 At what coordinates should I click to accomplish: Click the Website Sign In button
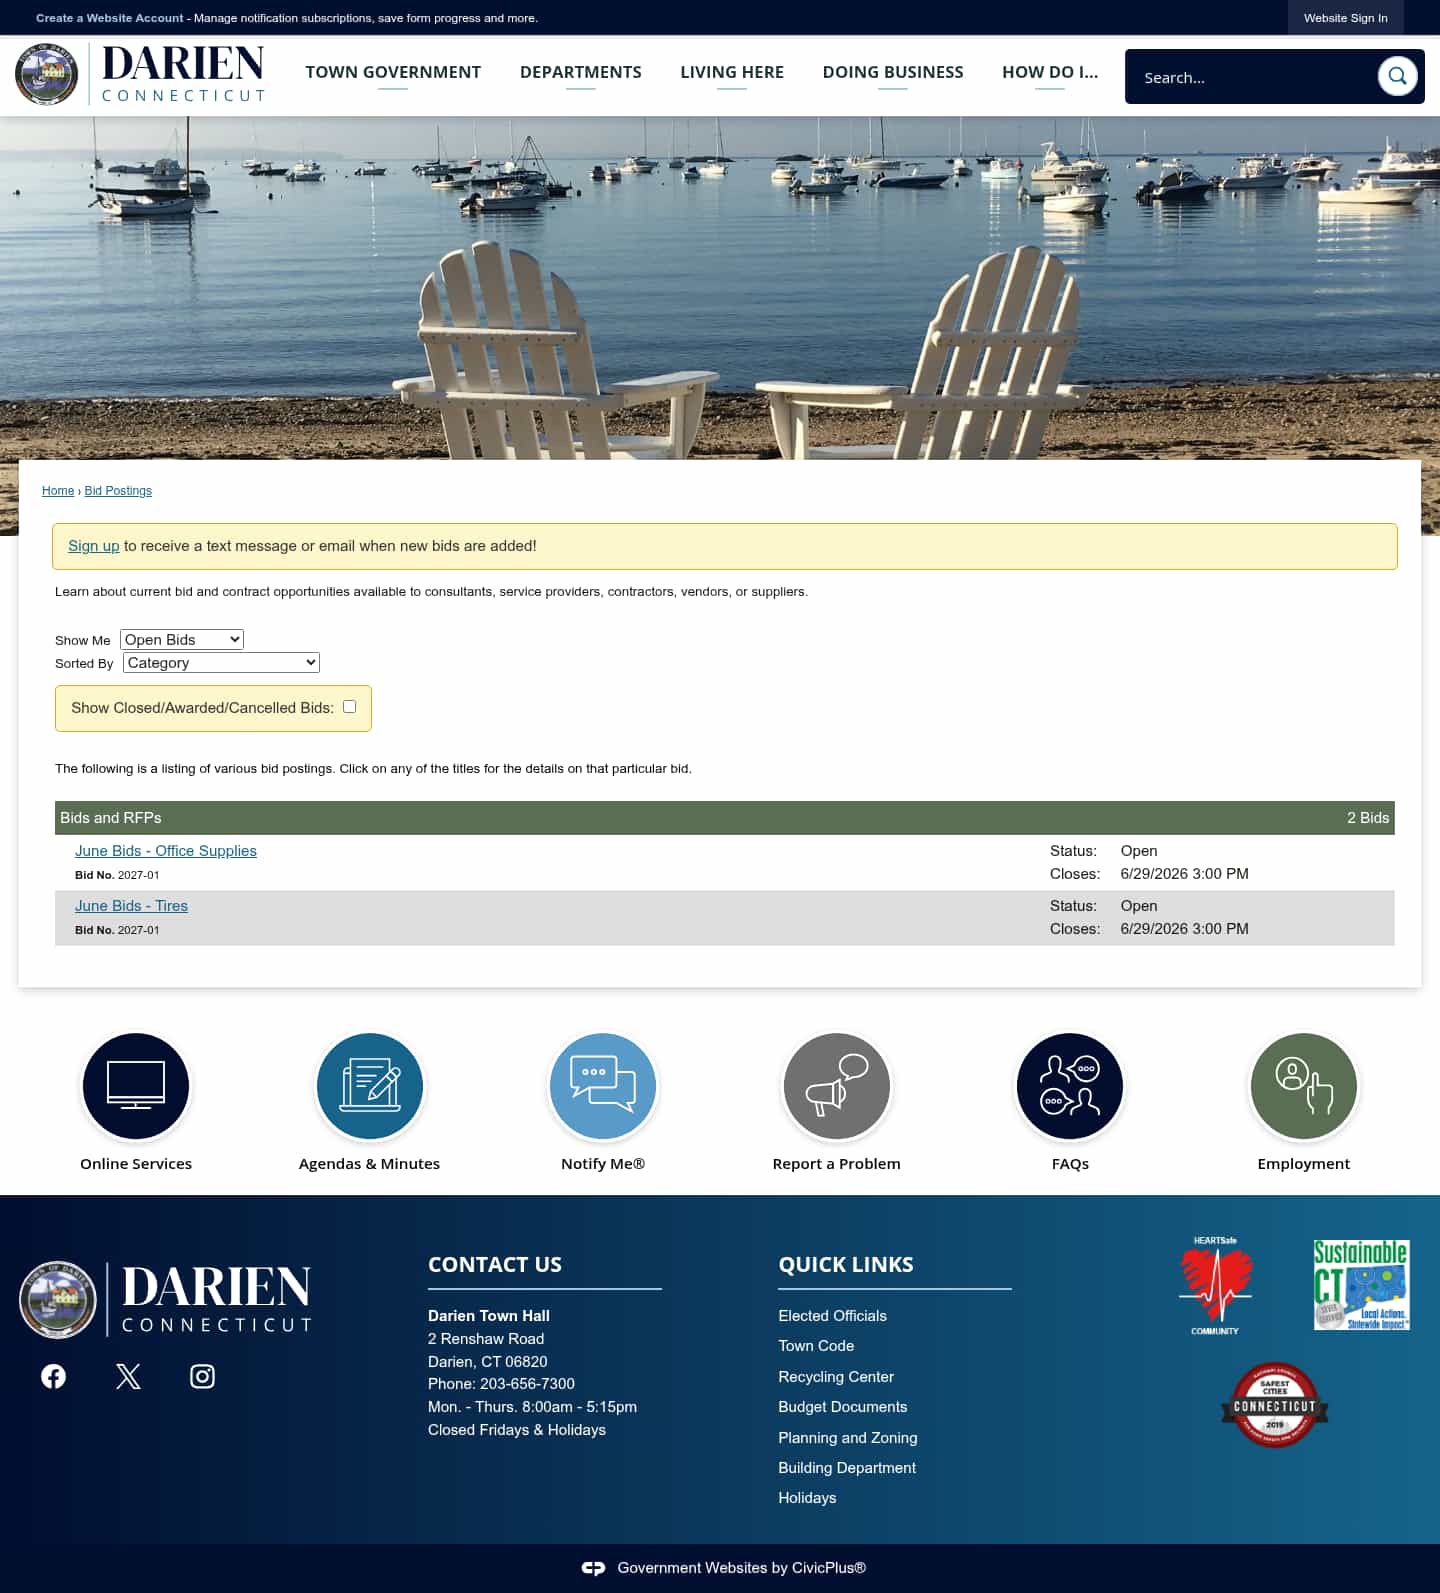click(x=1346, y=18)
